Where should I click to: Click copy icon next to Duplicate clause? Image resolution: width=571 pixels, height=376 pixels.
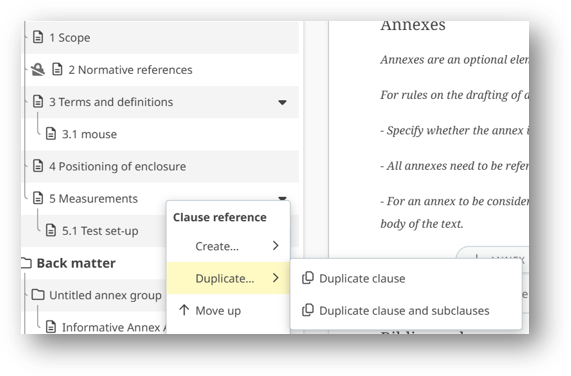click(x=308, y=278)
